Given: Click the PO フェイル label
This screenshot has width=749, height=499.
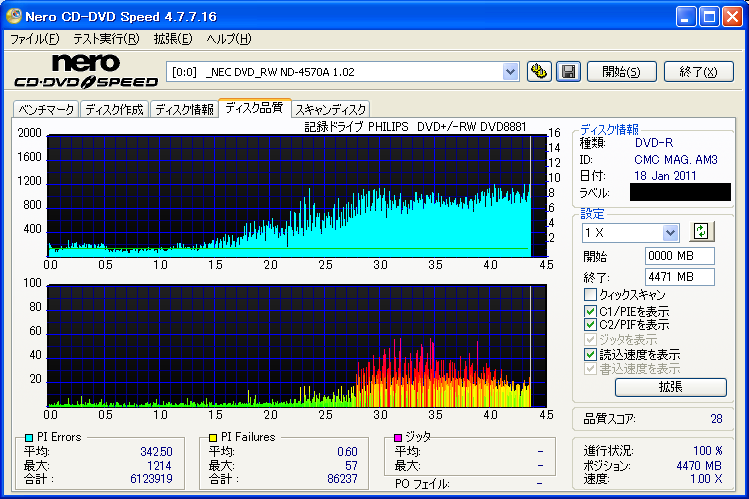Looking at the screenshot, I should (x=422, y=484).
